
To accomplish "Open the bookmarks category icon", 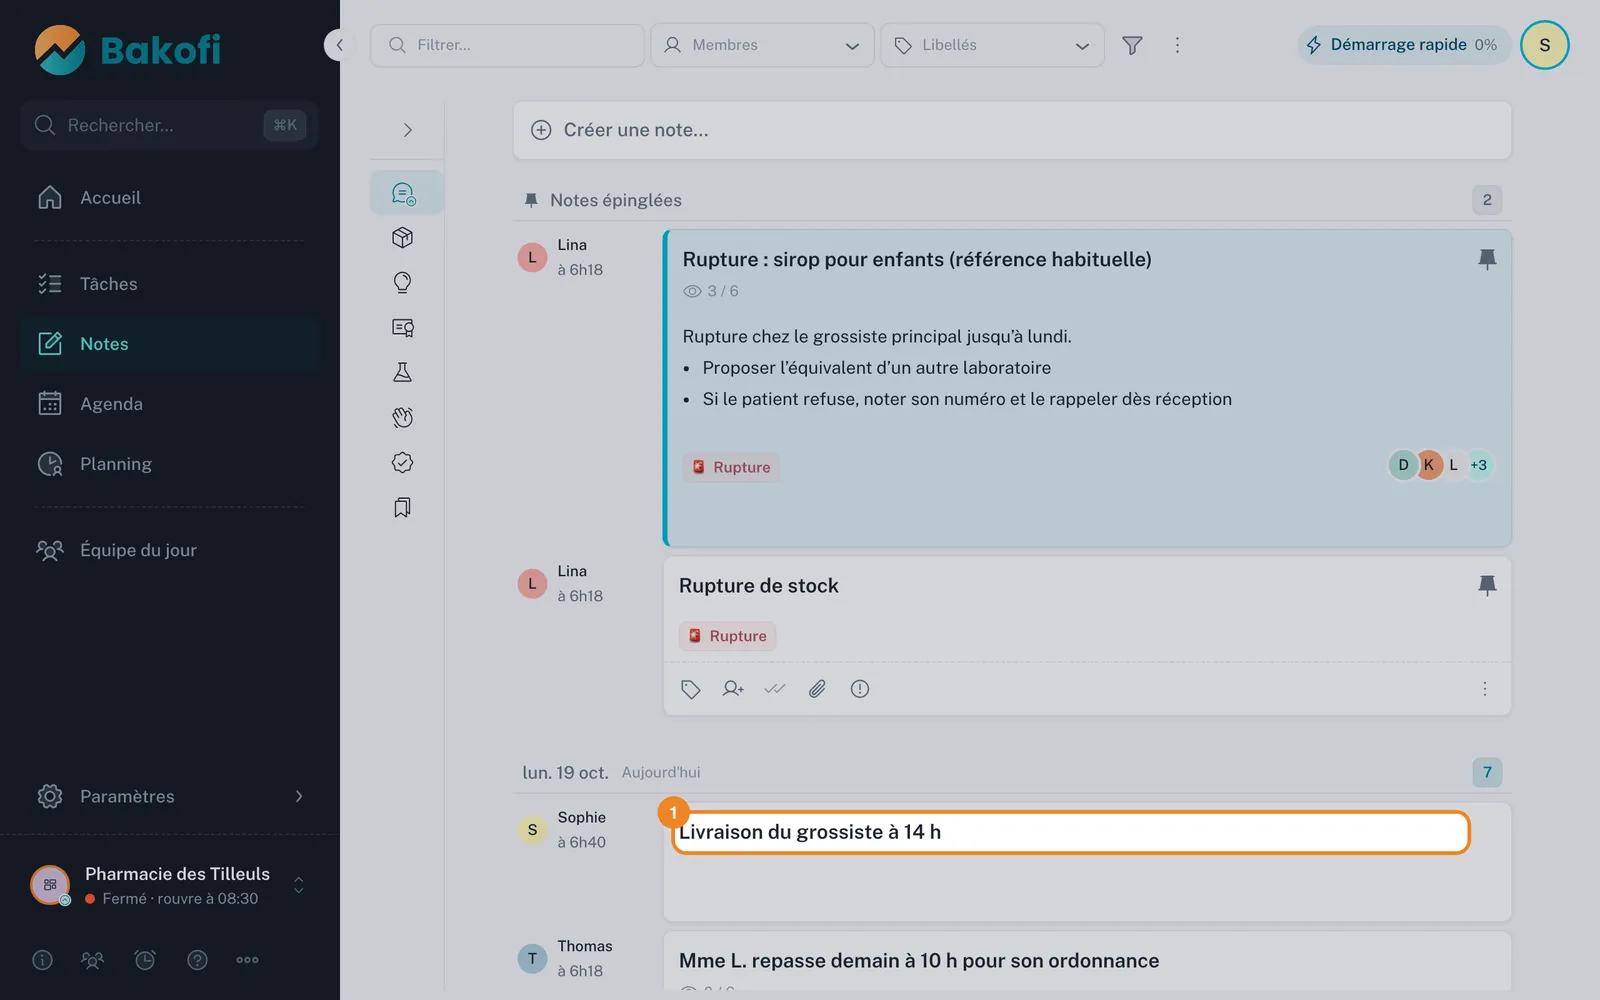I will click(x=403, y=508).
